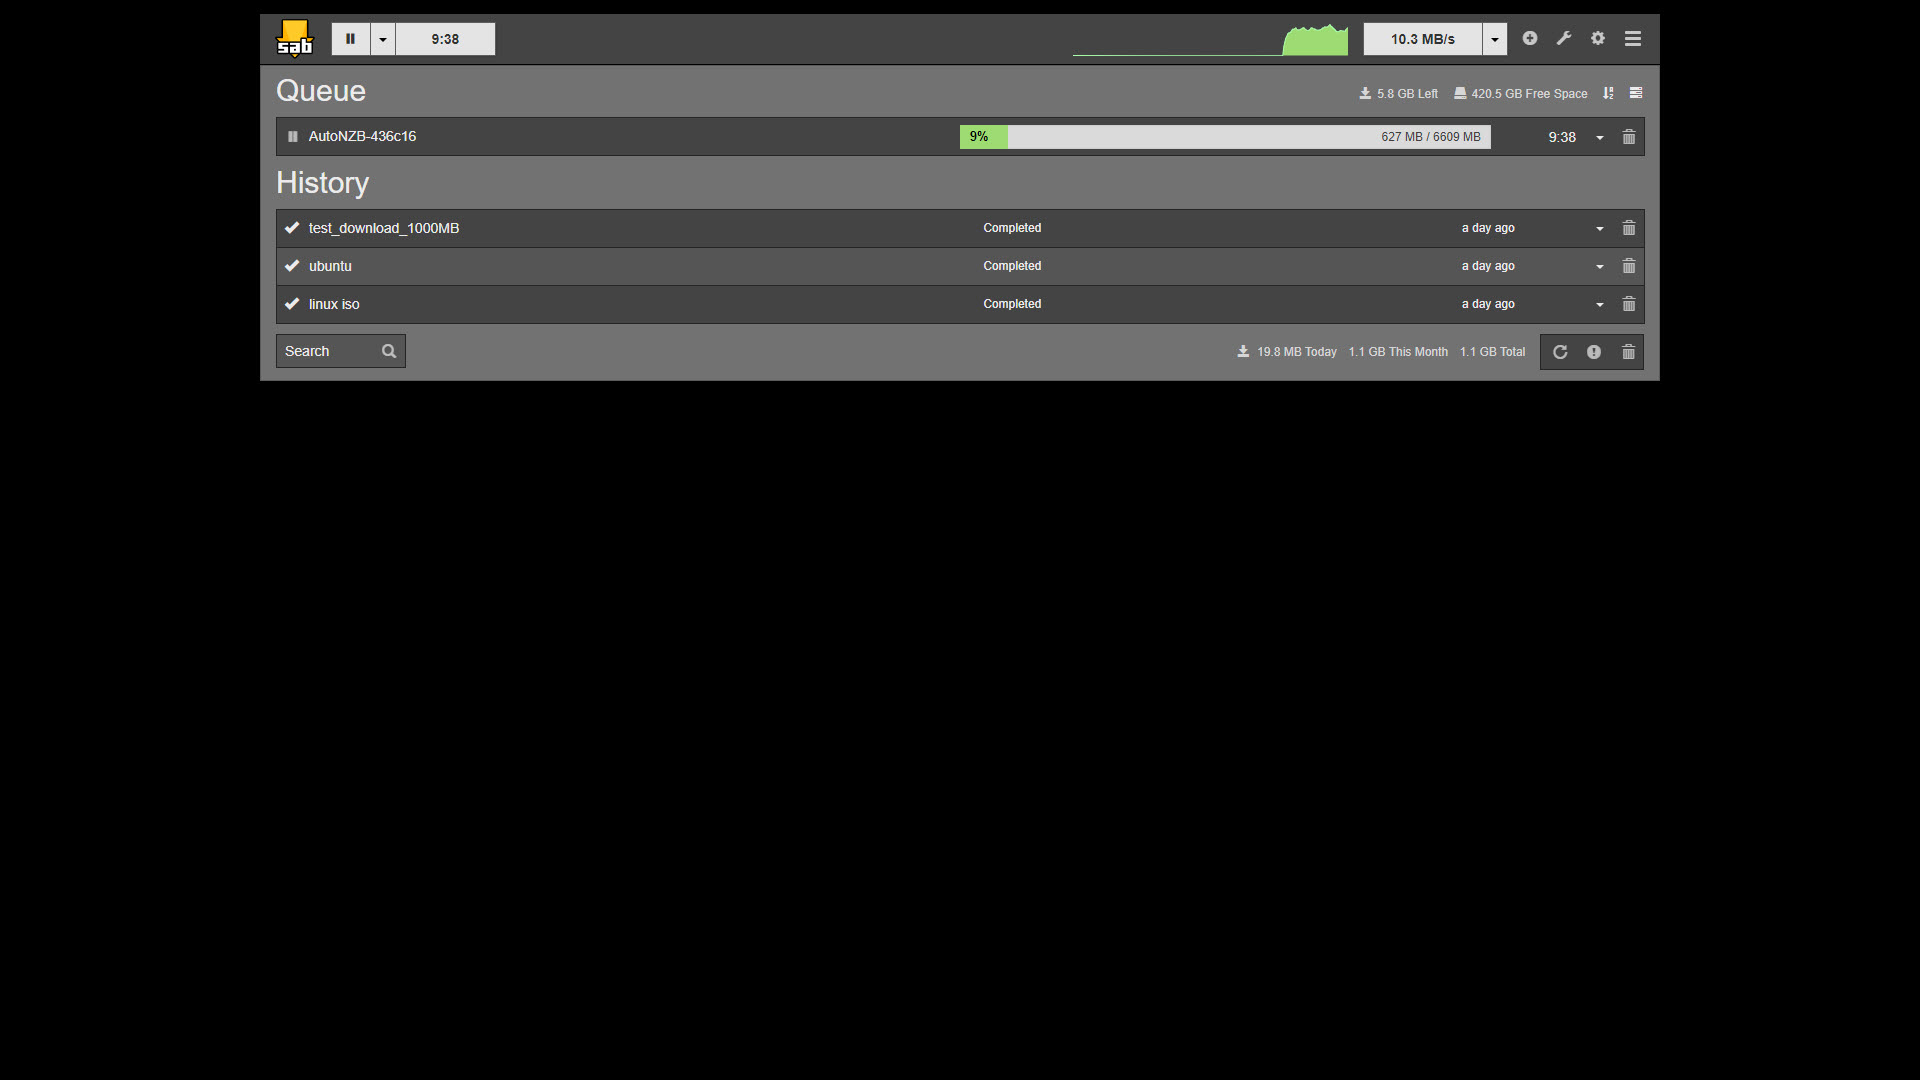
Task: Click the history info icon
Action: coord(1593,351)
